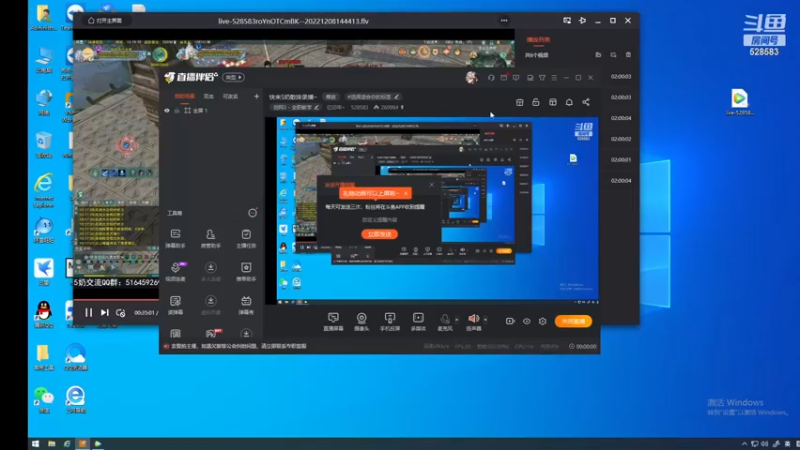Toggle the lock of the 全屏1 source
The width and height of the screenshot is (800, 450).
177,110
